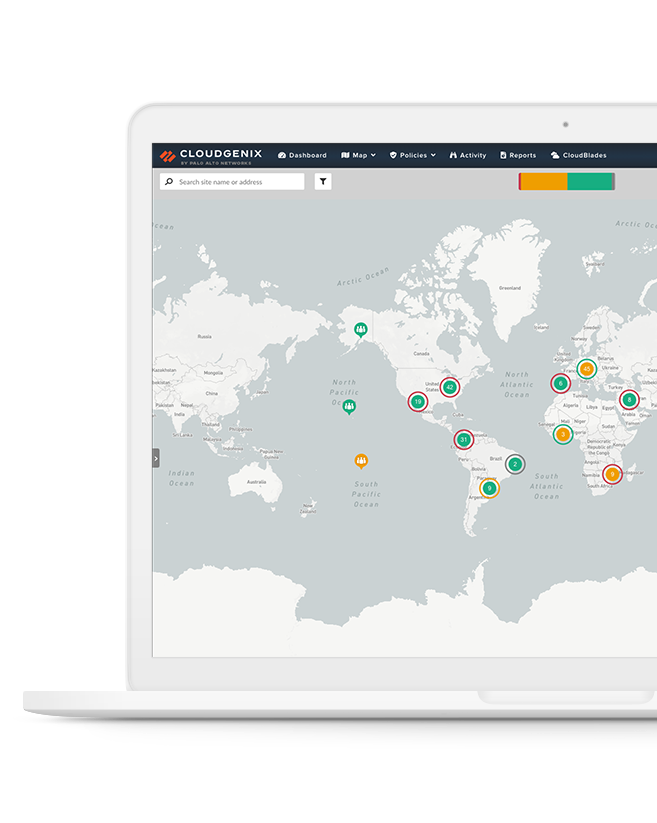Click the Greenland label on map
657x823 pixels.
pos(510,288)
